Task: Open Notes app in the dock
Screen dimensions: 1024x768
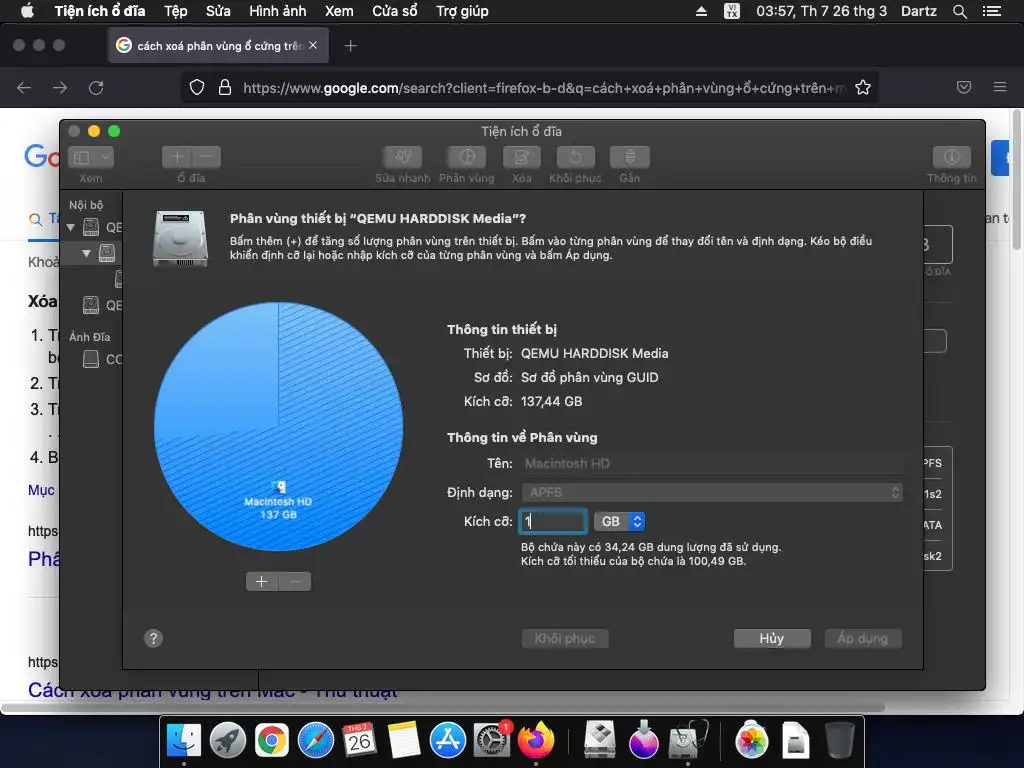Action: 403,741
